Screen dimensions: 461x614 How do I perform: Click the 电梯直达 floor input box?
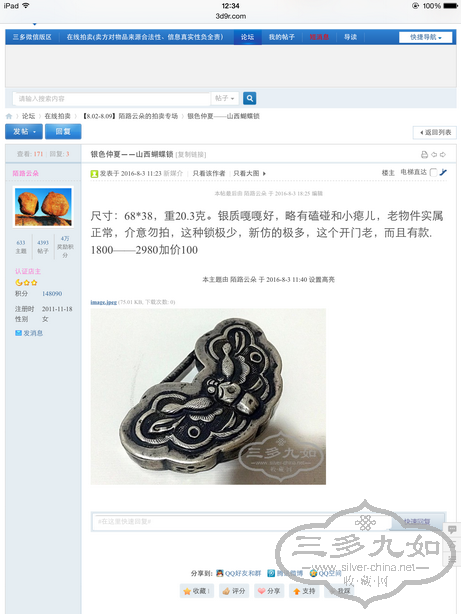(433, 173)
